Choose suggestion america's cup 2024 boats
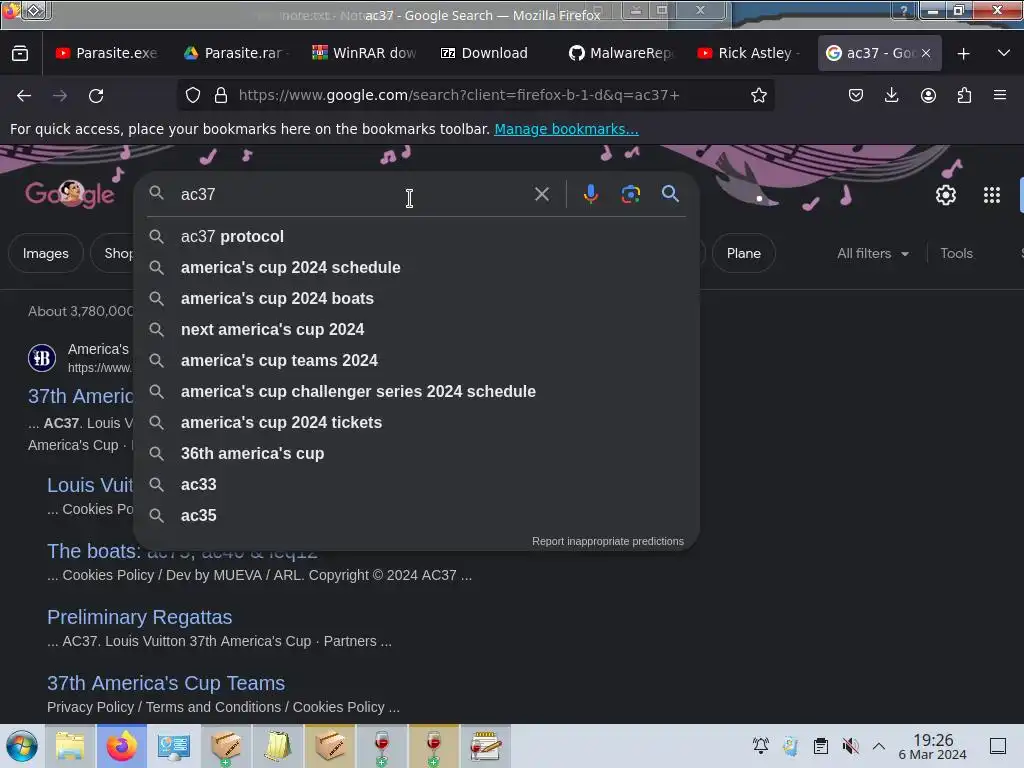Screen dimensions: 1024x768 tap(417, 298)
